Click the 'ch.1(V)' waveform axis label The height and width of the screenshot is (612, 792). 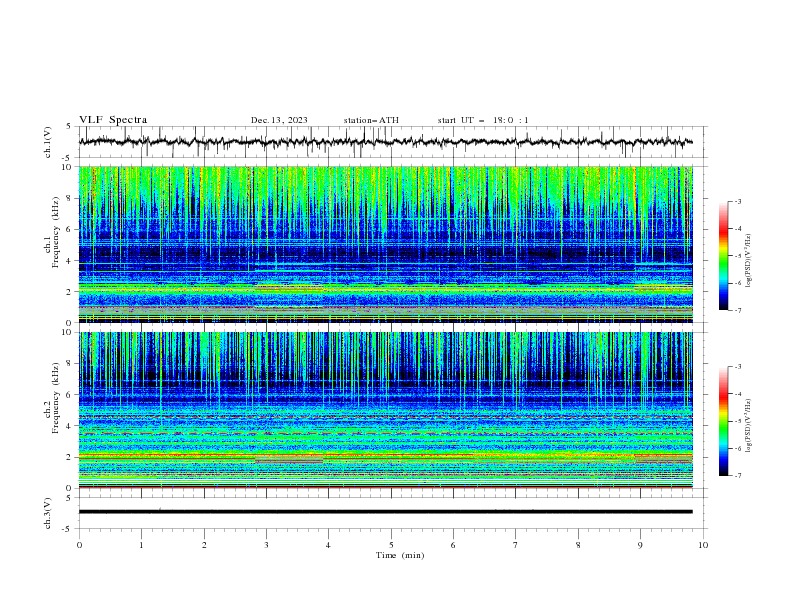coord(48,142)
